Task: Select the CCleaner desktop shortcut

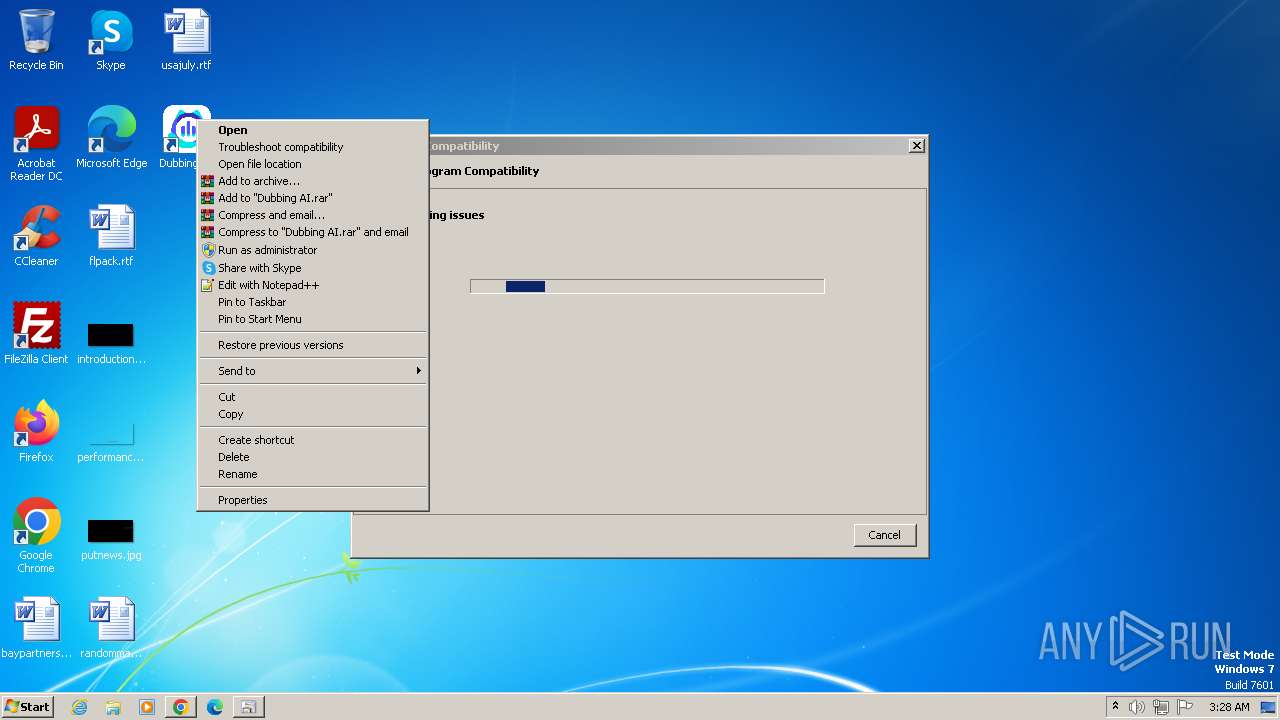Action: tap(36, 236)
